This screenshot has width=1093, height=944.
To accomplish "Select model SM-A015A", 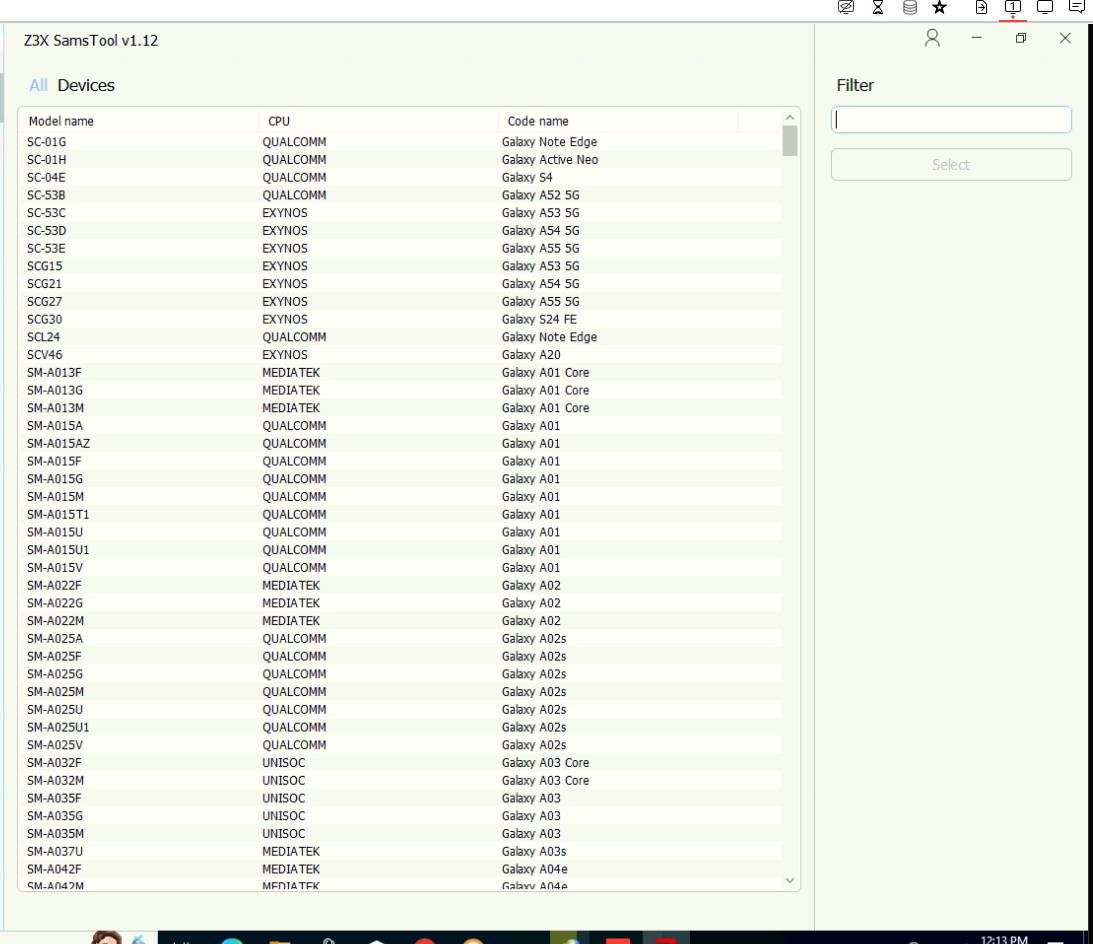I will [x=401, y=426].
